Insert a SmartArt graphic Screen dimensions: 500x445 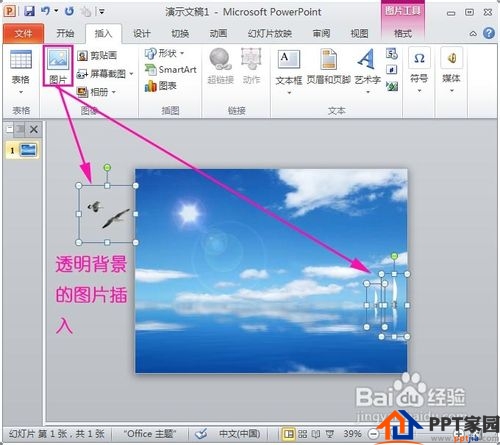pos(171,69)
